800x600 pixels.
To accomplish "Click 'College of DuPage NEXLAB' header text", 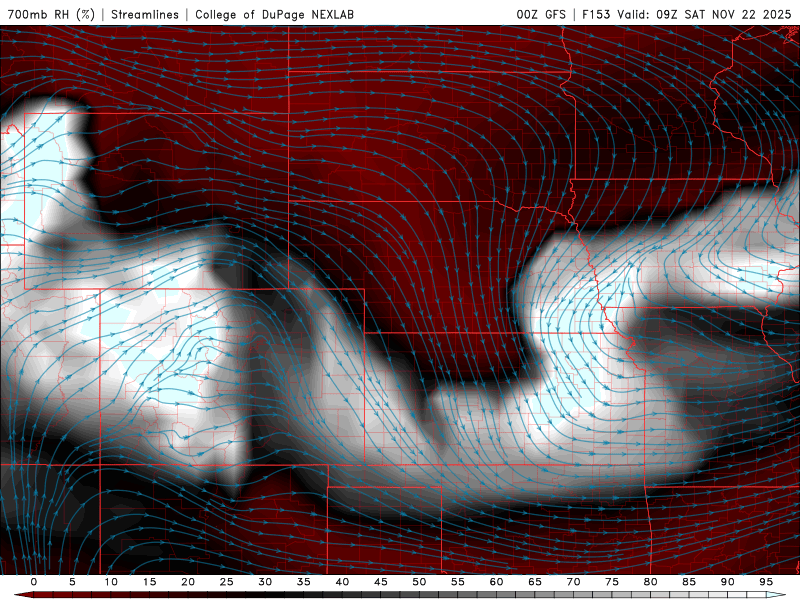I will tap(274, 14).
